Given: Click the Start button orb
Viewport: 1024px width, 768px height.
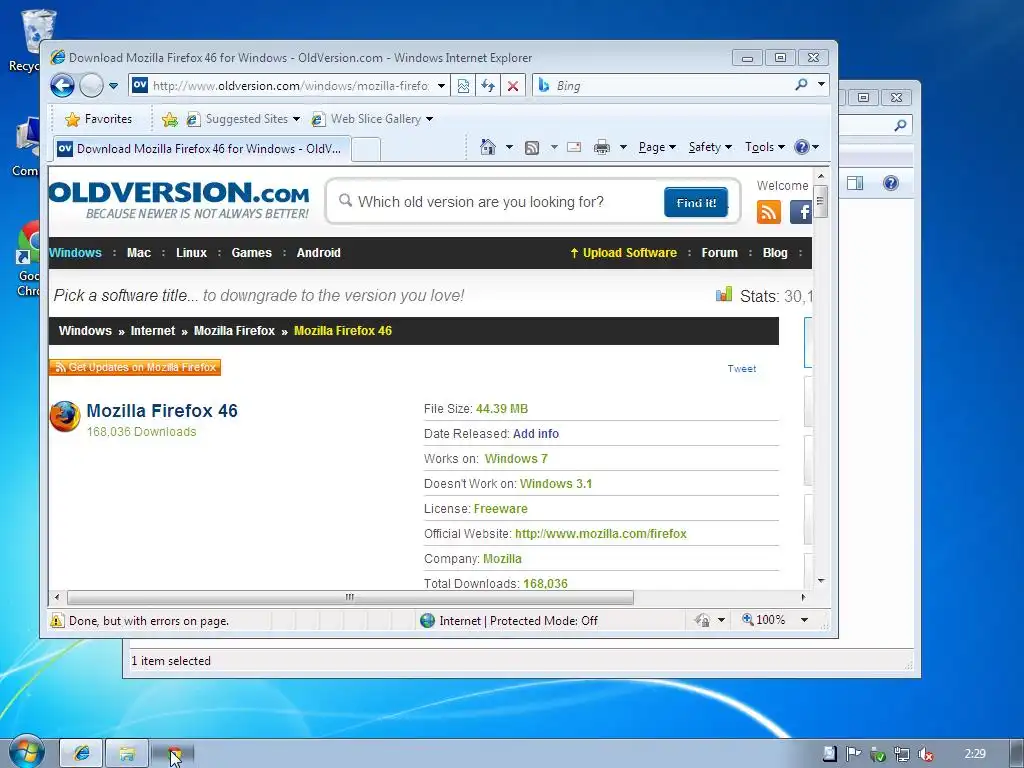Looking at the screenshot, I should click(x=25, y=751).
